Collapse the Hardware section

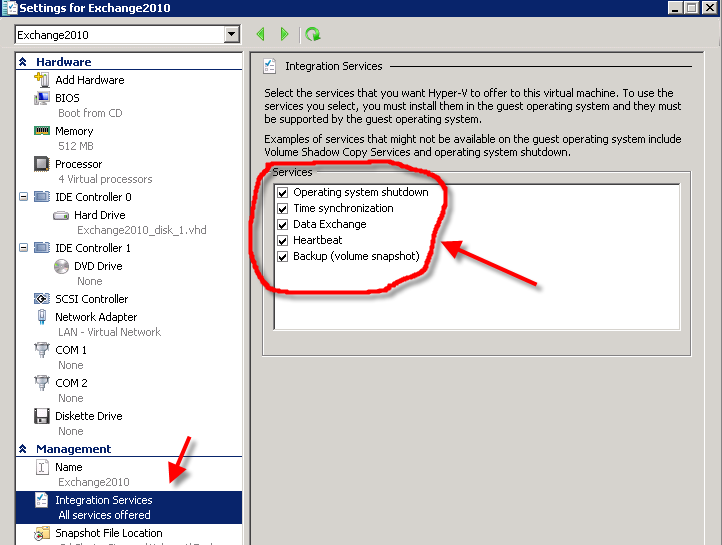click(23, 62)
